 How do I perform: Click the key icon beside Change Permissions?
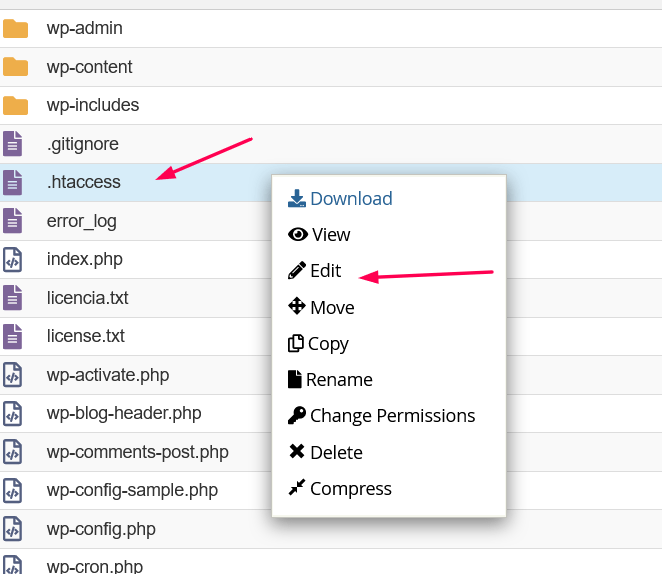tap(297, 415)
